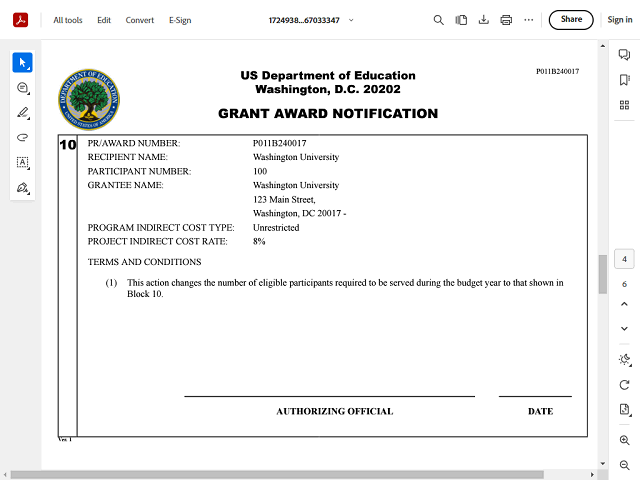640x480 pixels.
Task: Click the AUTHORIZING OFFICIAL label
Action: coord(335,411)
